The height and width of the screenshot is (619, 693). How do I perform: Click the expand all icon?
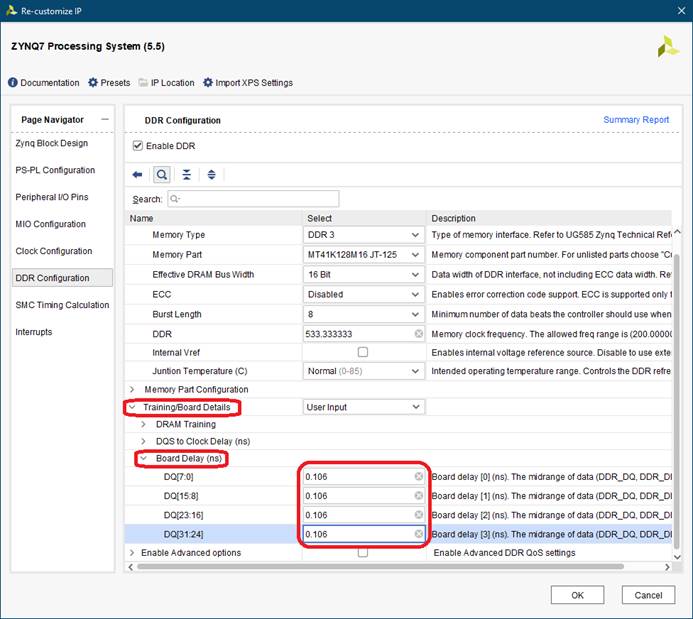[x=211, y=174]
